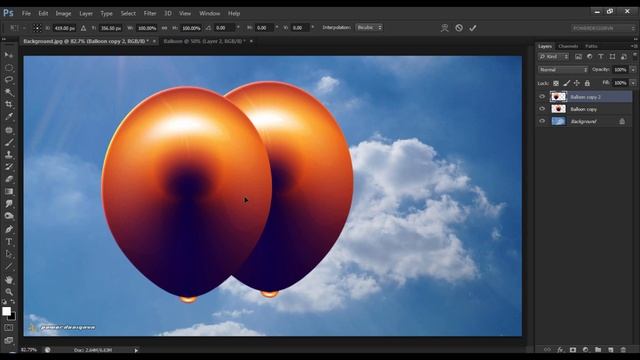
Task: Toggle lock all
Action: (587, 83)
